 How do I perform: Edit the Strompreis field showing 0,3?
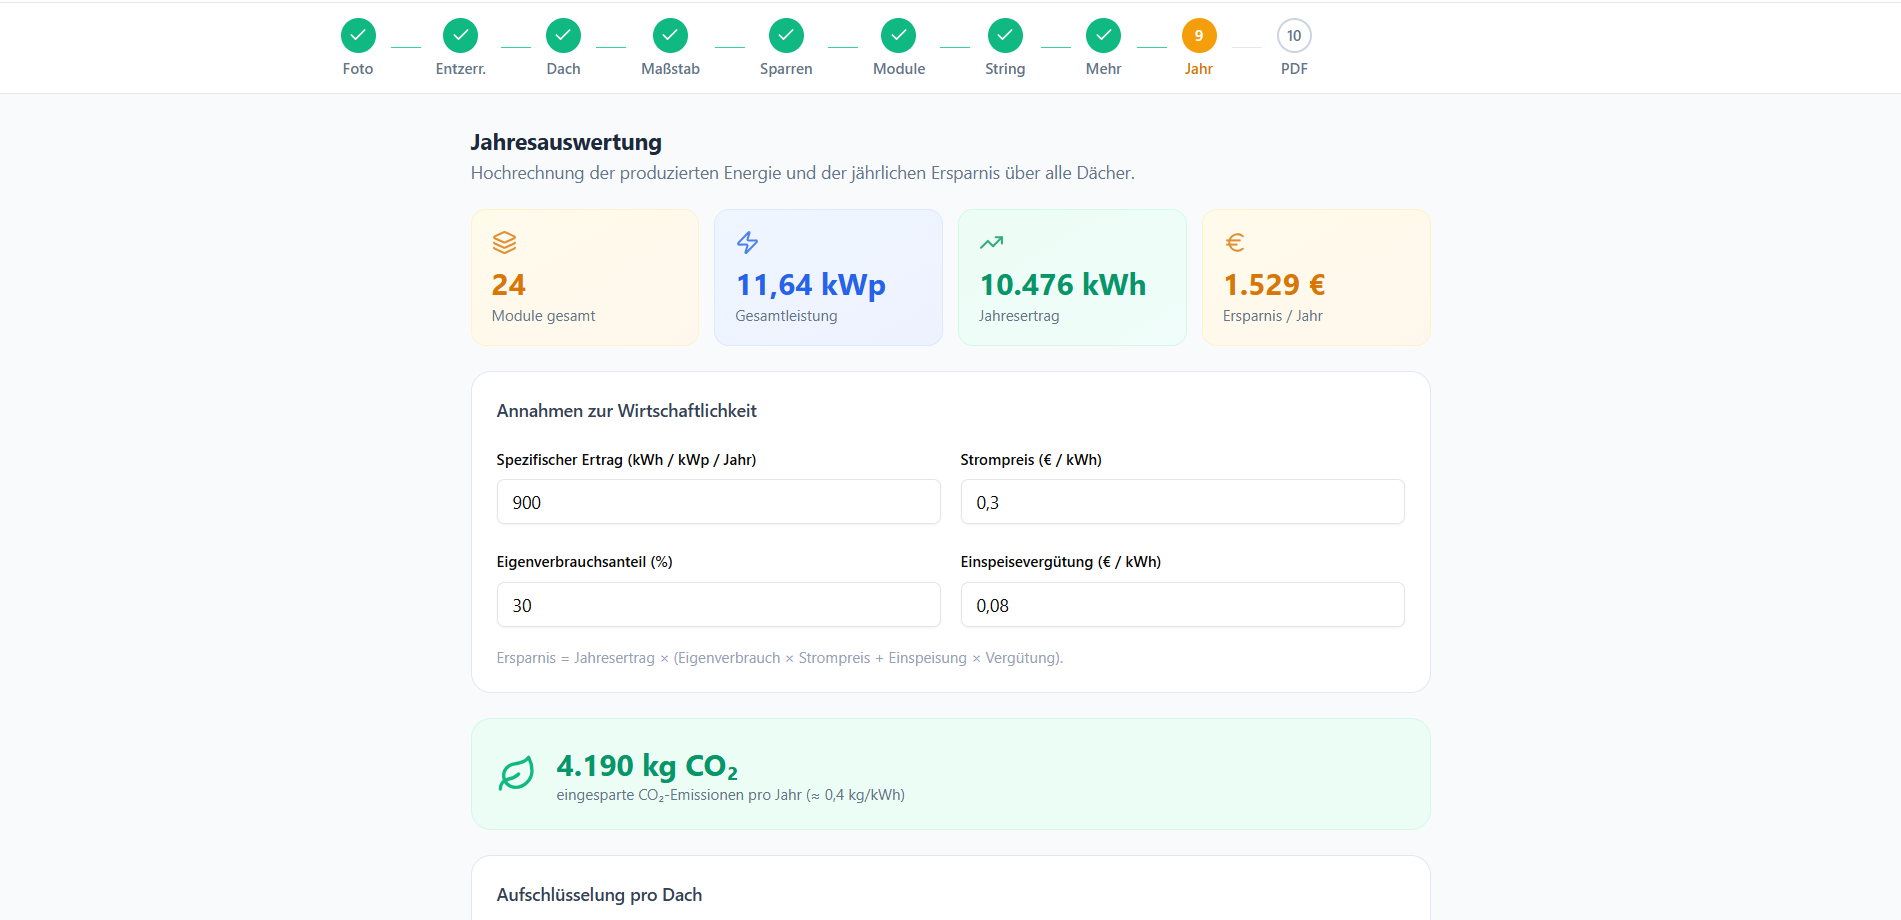pos(1182,502)
